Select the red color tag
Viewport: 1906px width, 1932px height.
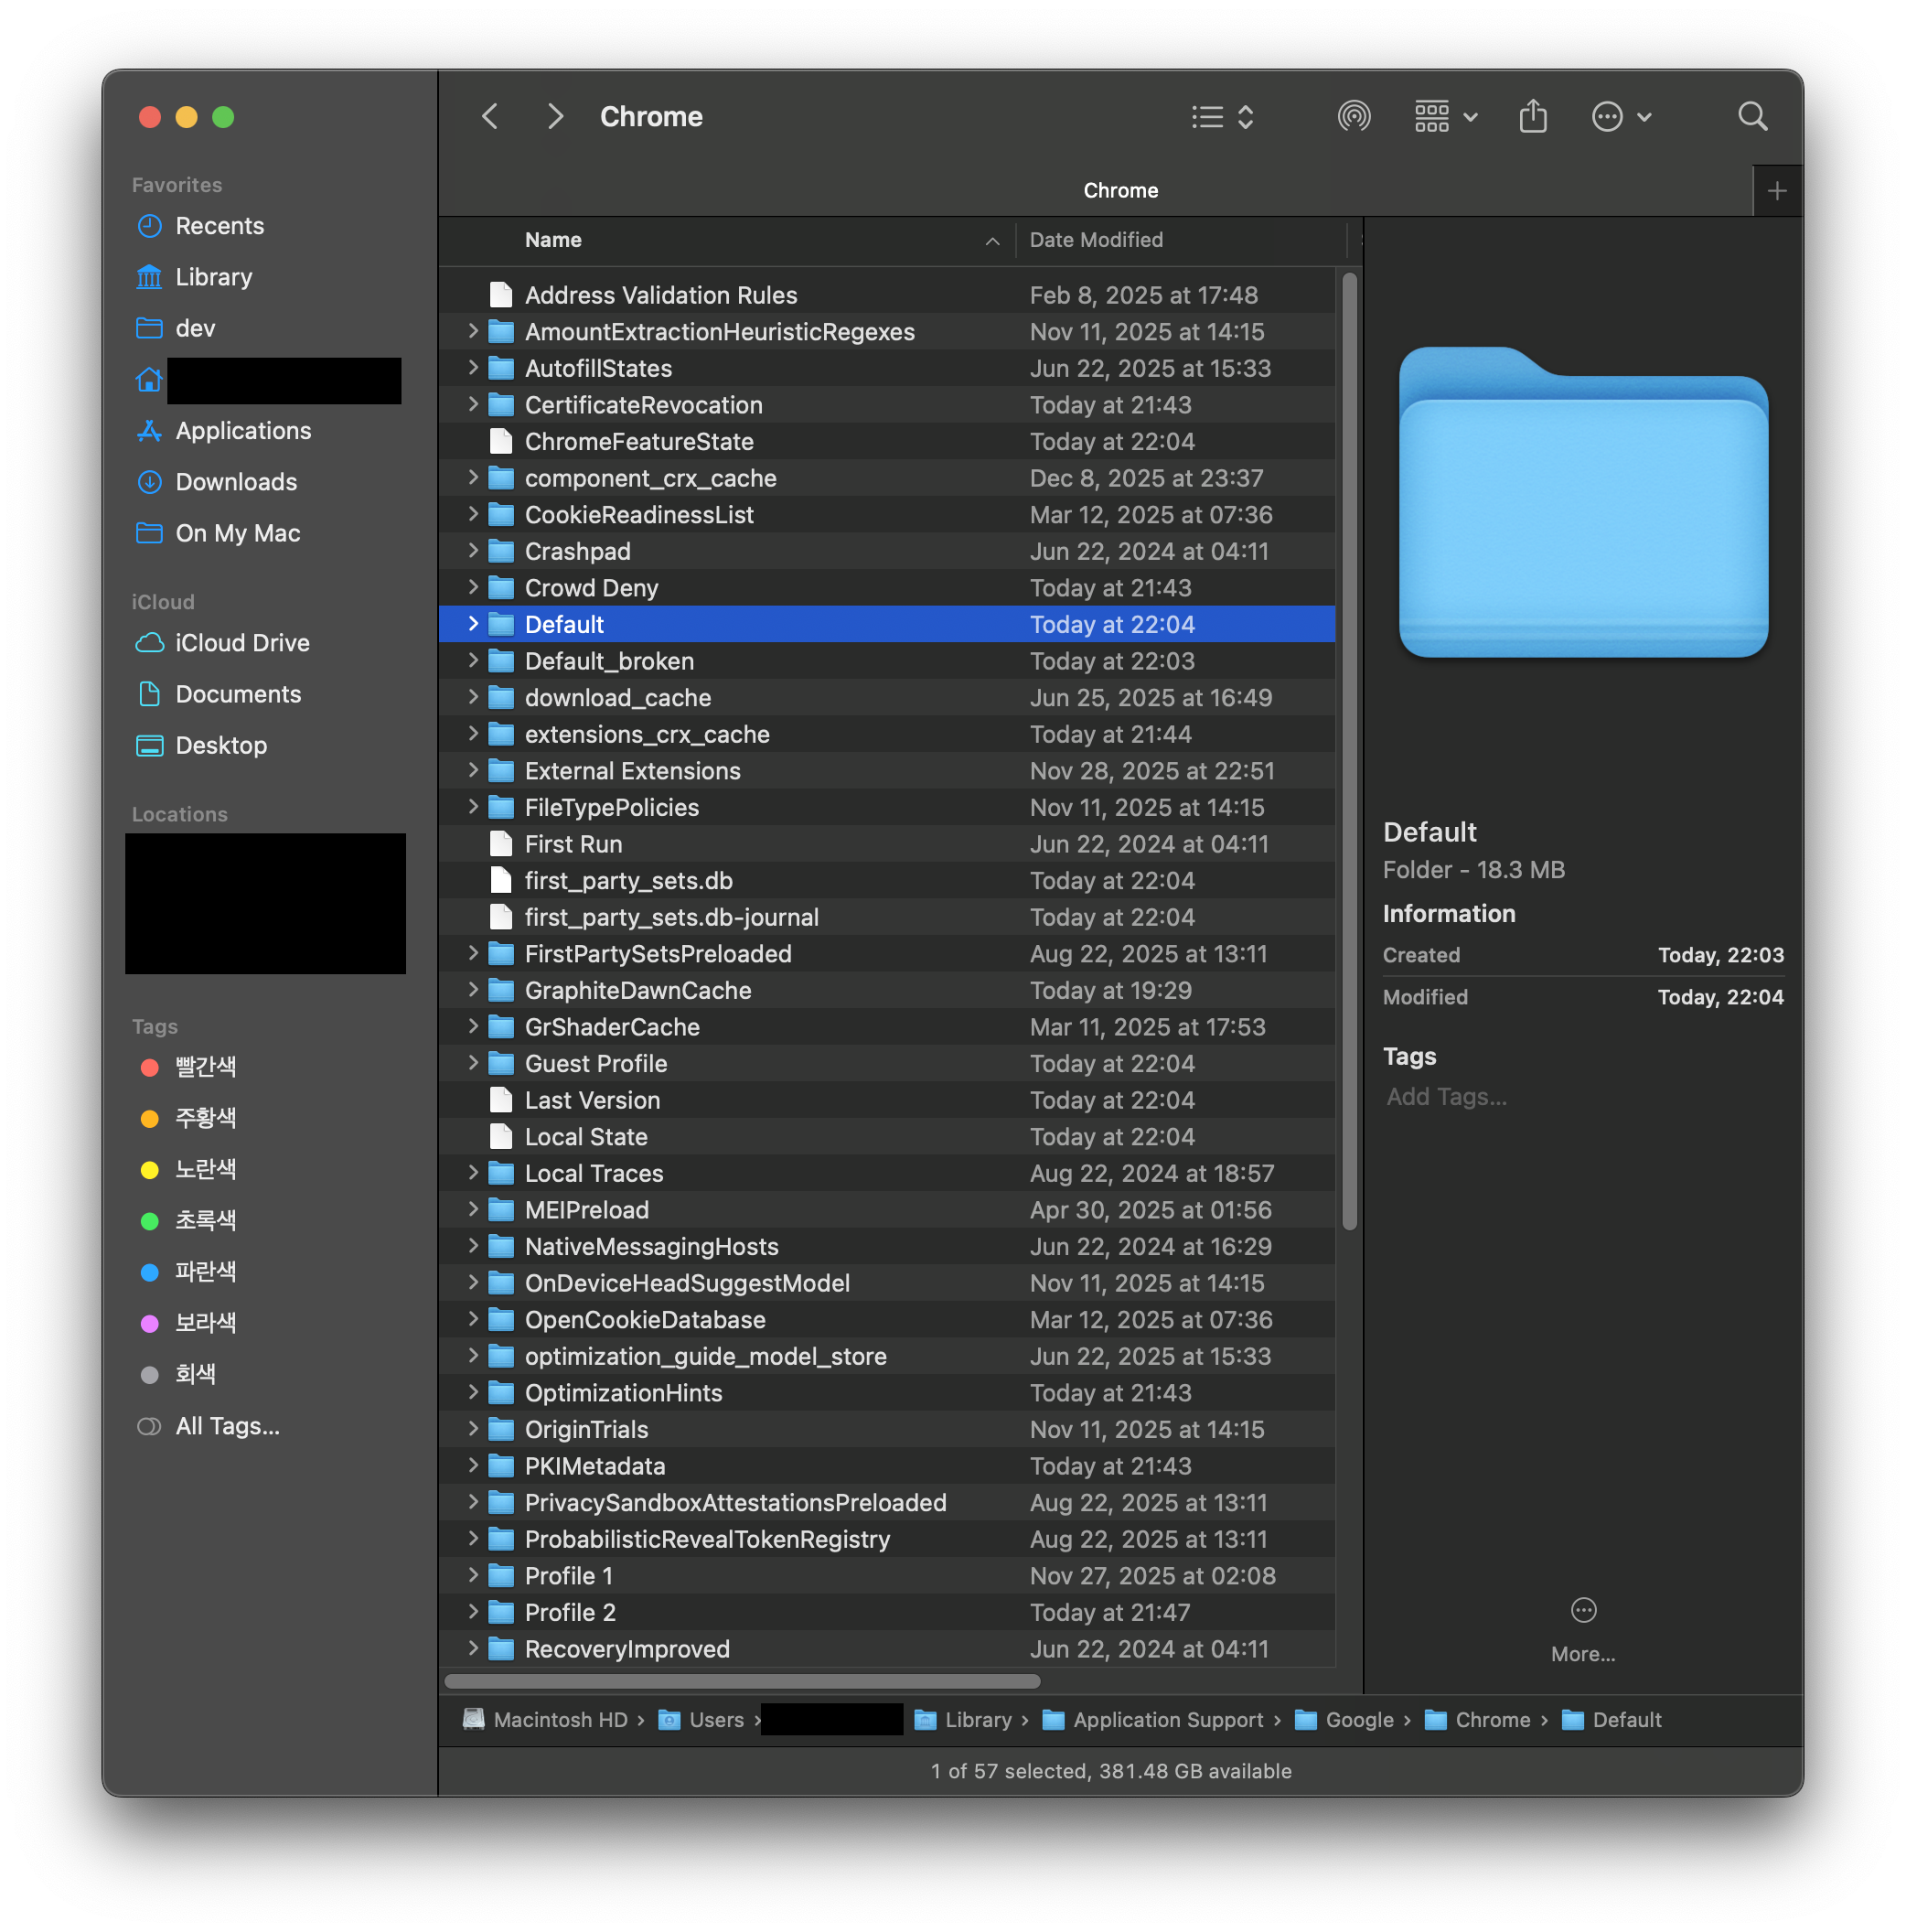[205, 1067]
